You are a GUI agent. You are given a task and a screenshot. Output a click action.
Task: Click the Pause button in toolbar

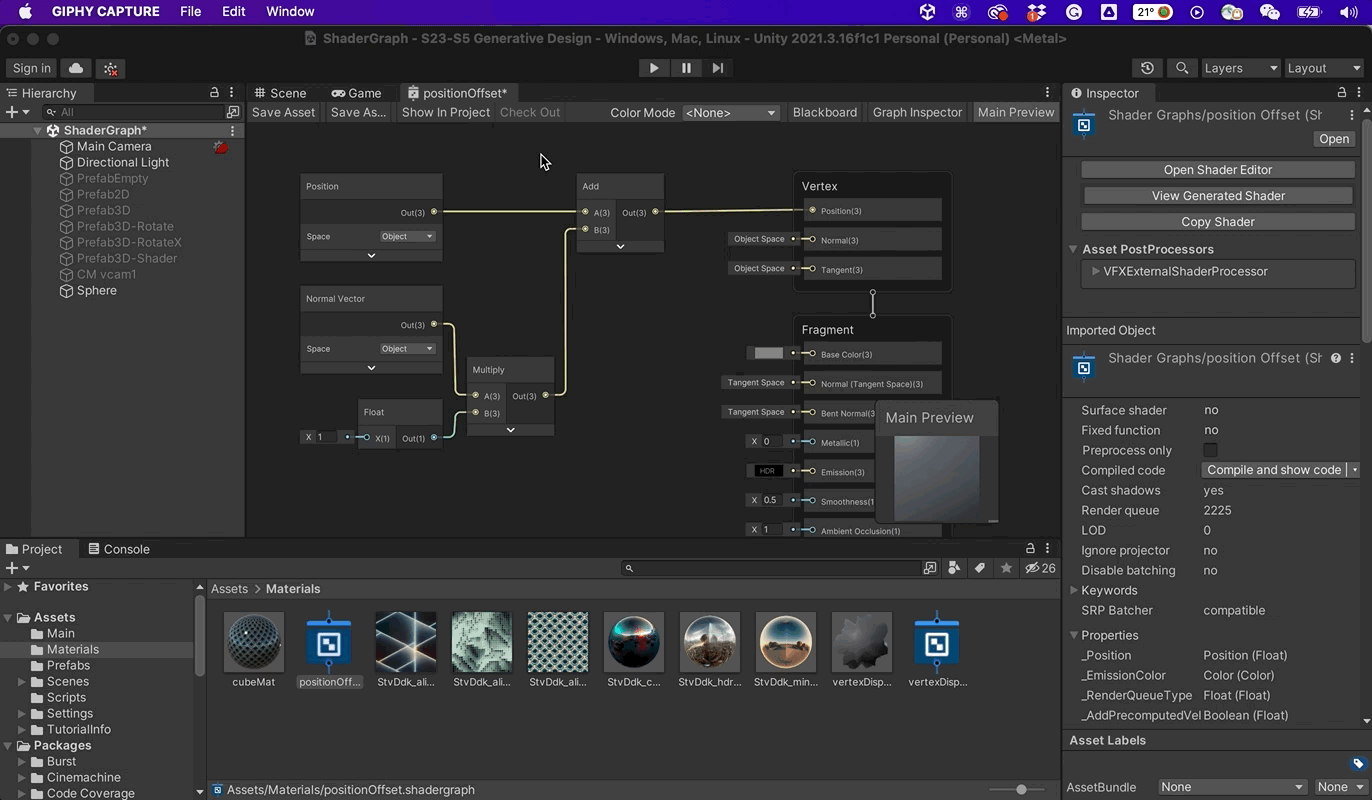(686, 68)
